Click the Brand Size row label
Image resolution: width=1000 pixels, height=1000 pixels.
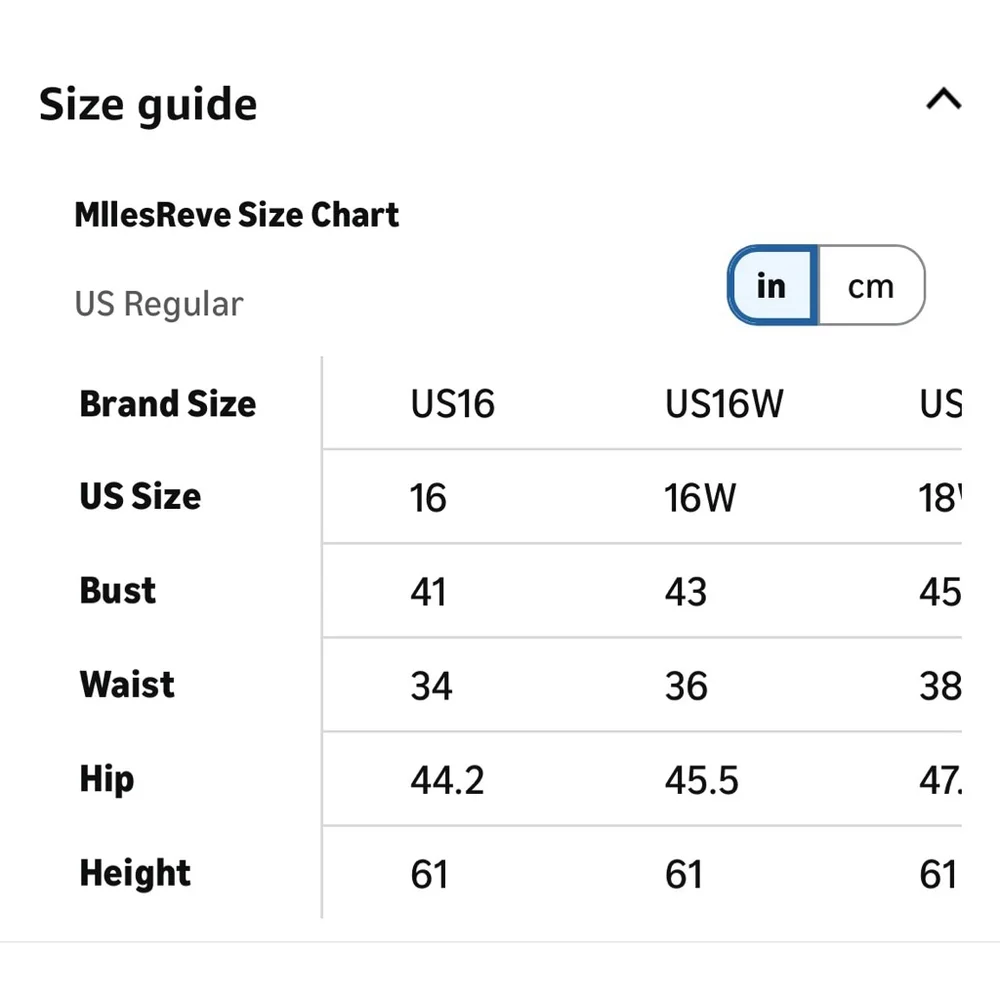[x=168, y=404]
